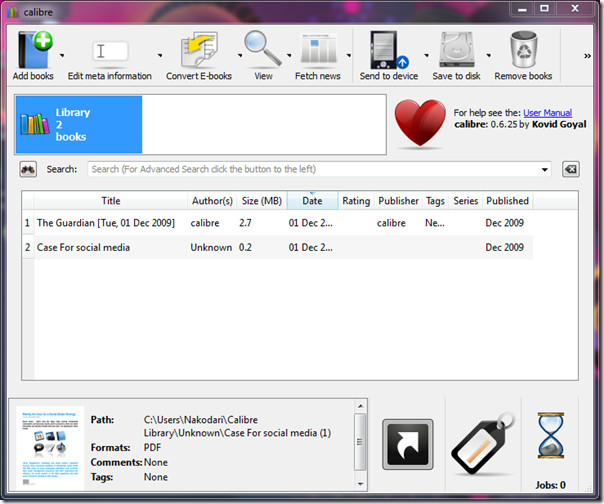The height and width of the screenshot is (504, 604).
Task: Click the Jobs: 0 status label
Action: pos(550,485)
